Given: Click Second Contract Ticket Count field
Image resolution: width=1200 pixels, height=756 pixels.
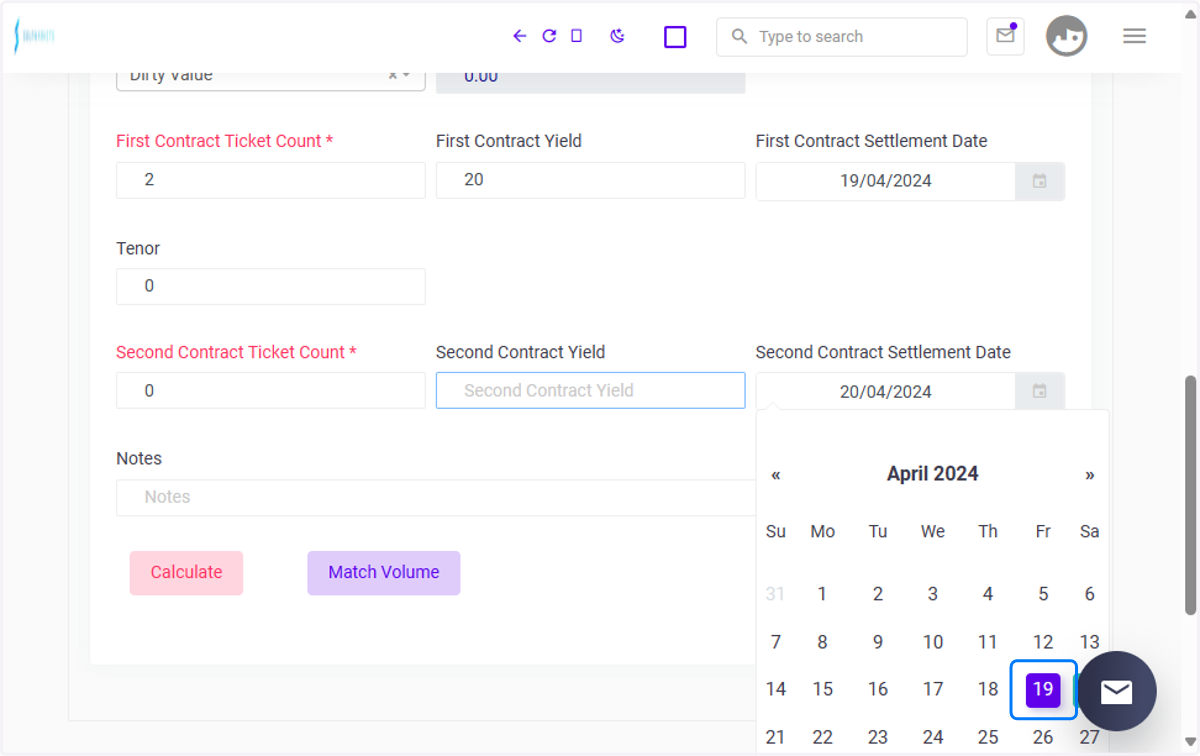Looking at the screenshot, I should coord(271,390).
